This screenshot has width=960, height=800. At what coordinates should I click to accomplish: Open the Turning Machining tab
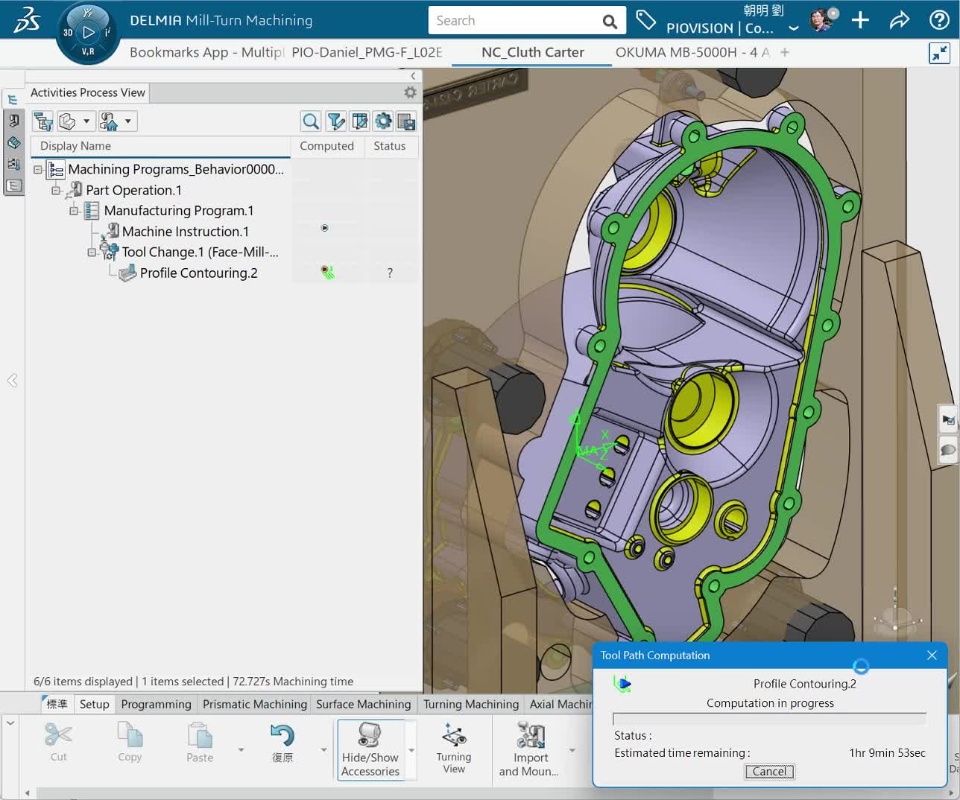[471, 704]
